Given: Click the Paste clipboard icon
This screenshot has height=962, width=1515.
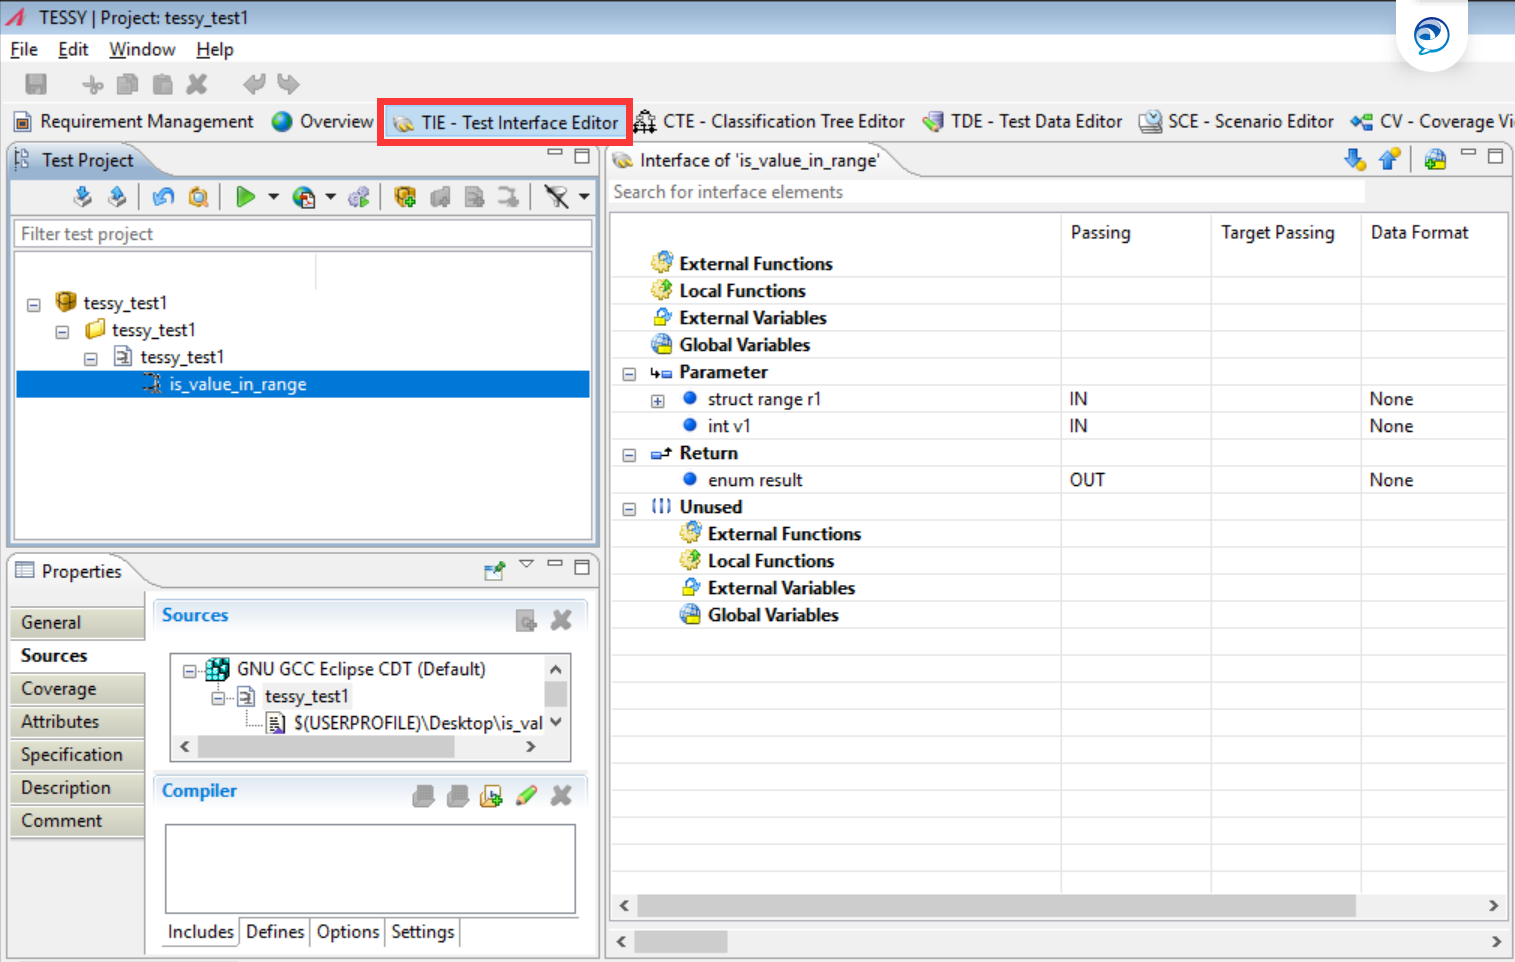Looking at the screenshot, I should pos(162,84).
